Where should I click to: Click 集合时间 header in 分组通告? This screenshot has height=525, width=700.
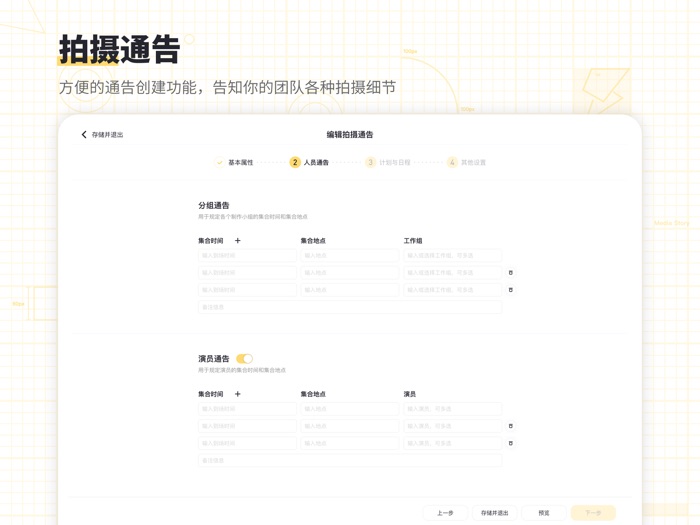point(211,241)
